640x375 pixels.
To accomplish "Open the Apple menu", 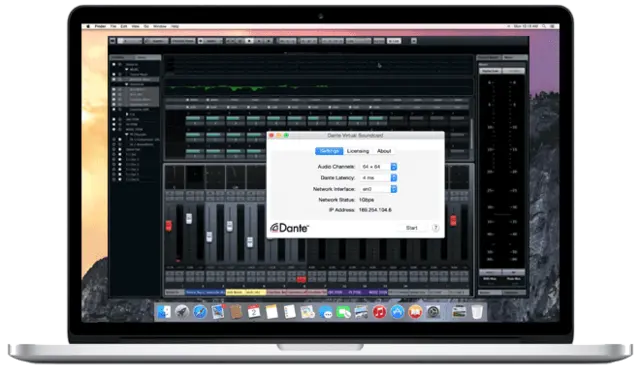I will tap(88, 26).
